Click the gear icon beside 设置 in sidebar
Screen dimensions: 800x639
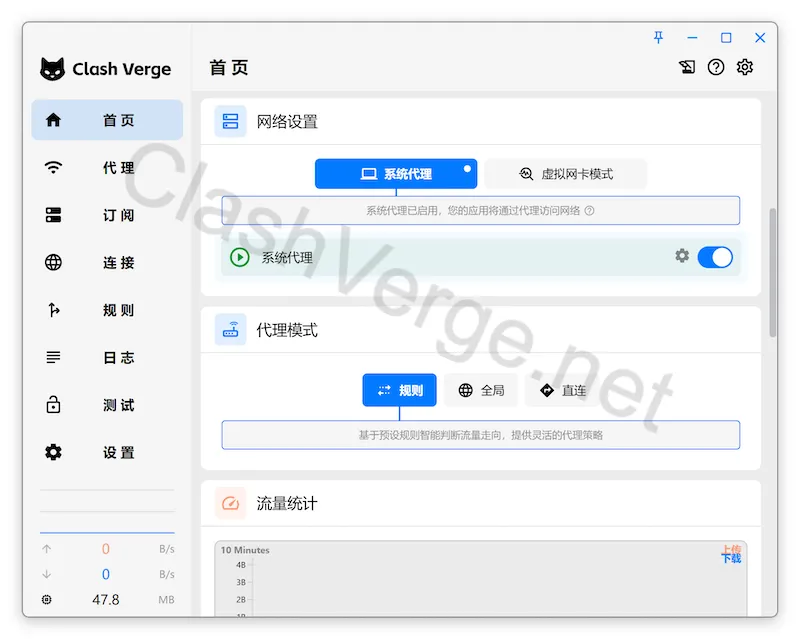[x=53, y=452]
